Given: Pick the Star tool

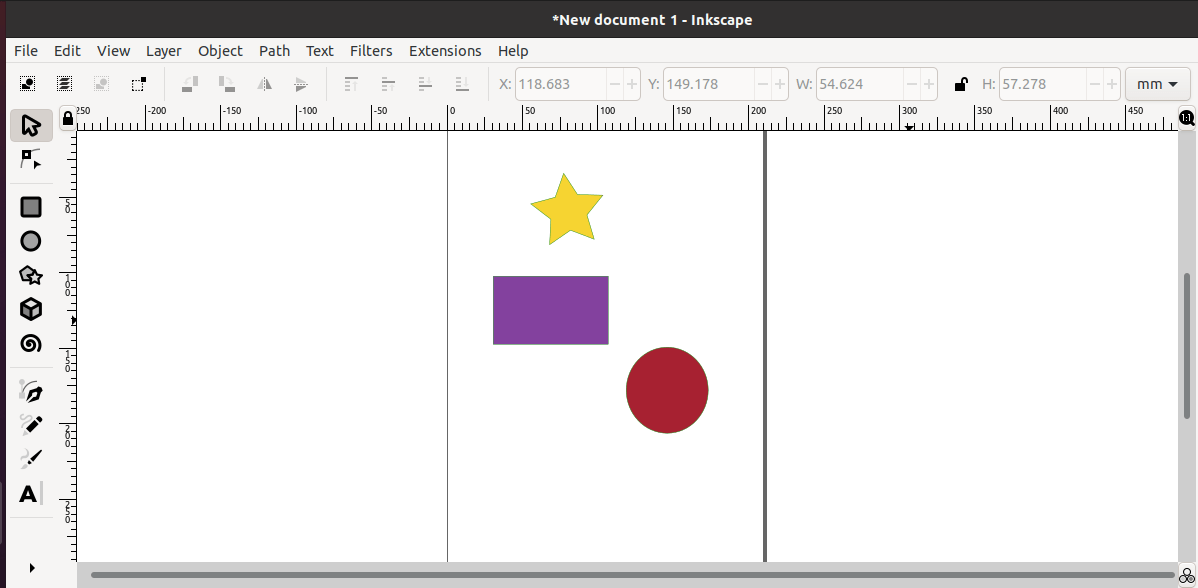Looking at the screenshot, I should point(31,274).
